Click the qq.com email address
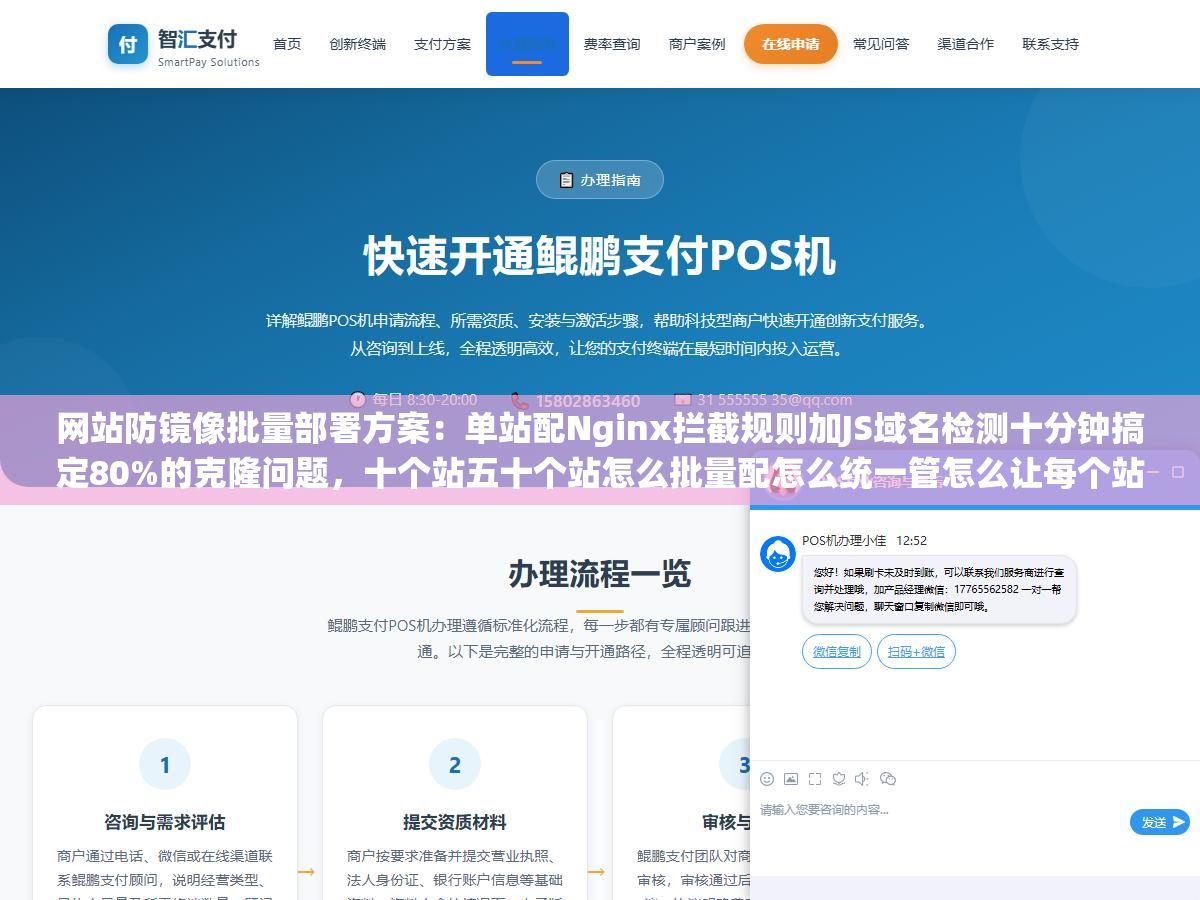This screenshot has width=1200, height=900. click(775, 400)
